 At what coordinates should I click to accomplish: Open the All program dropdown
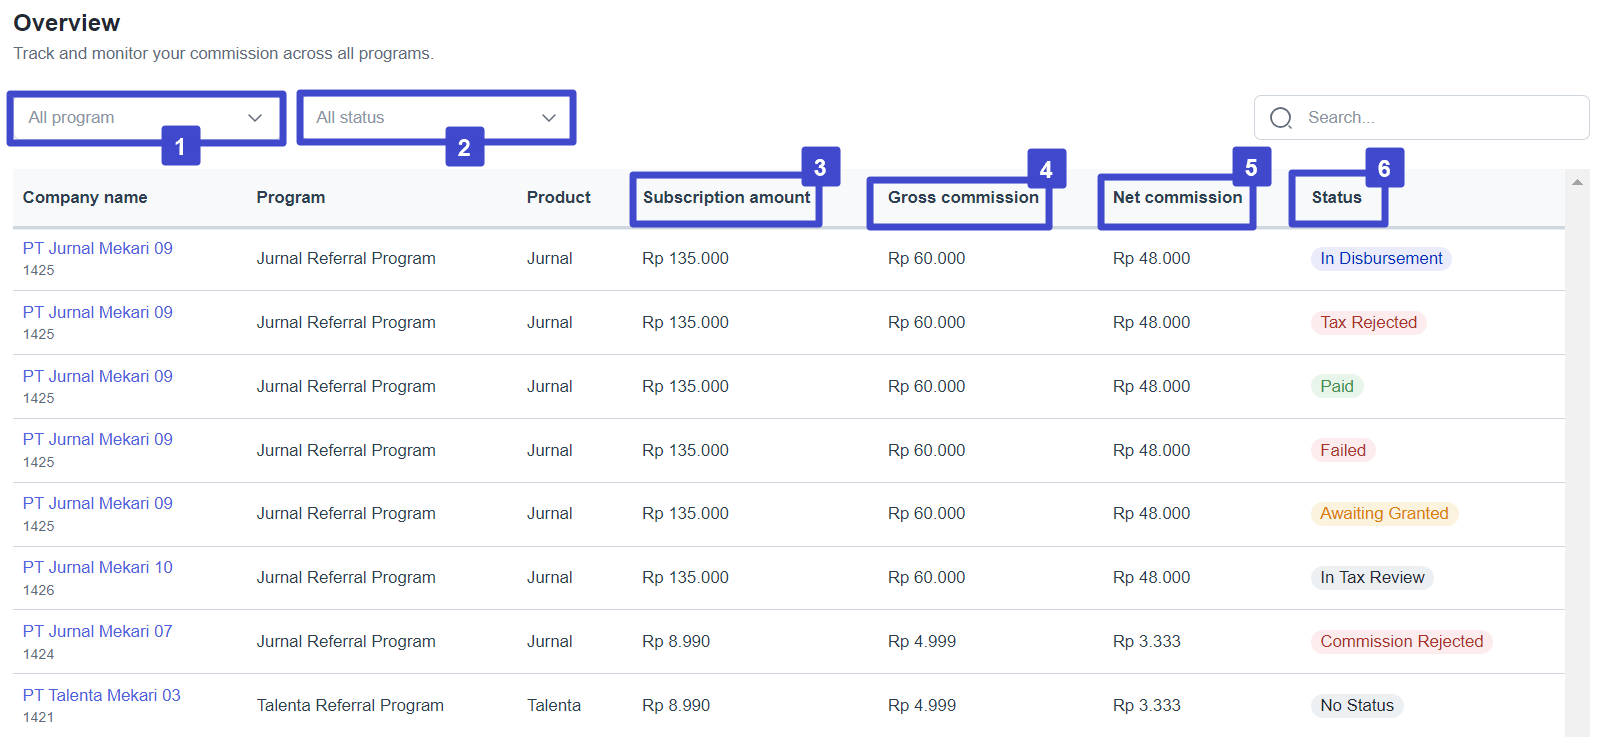click(x=145, y=118)
